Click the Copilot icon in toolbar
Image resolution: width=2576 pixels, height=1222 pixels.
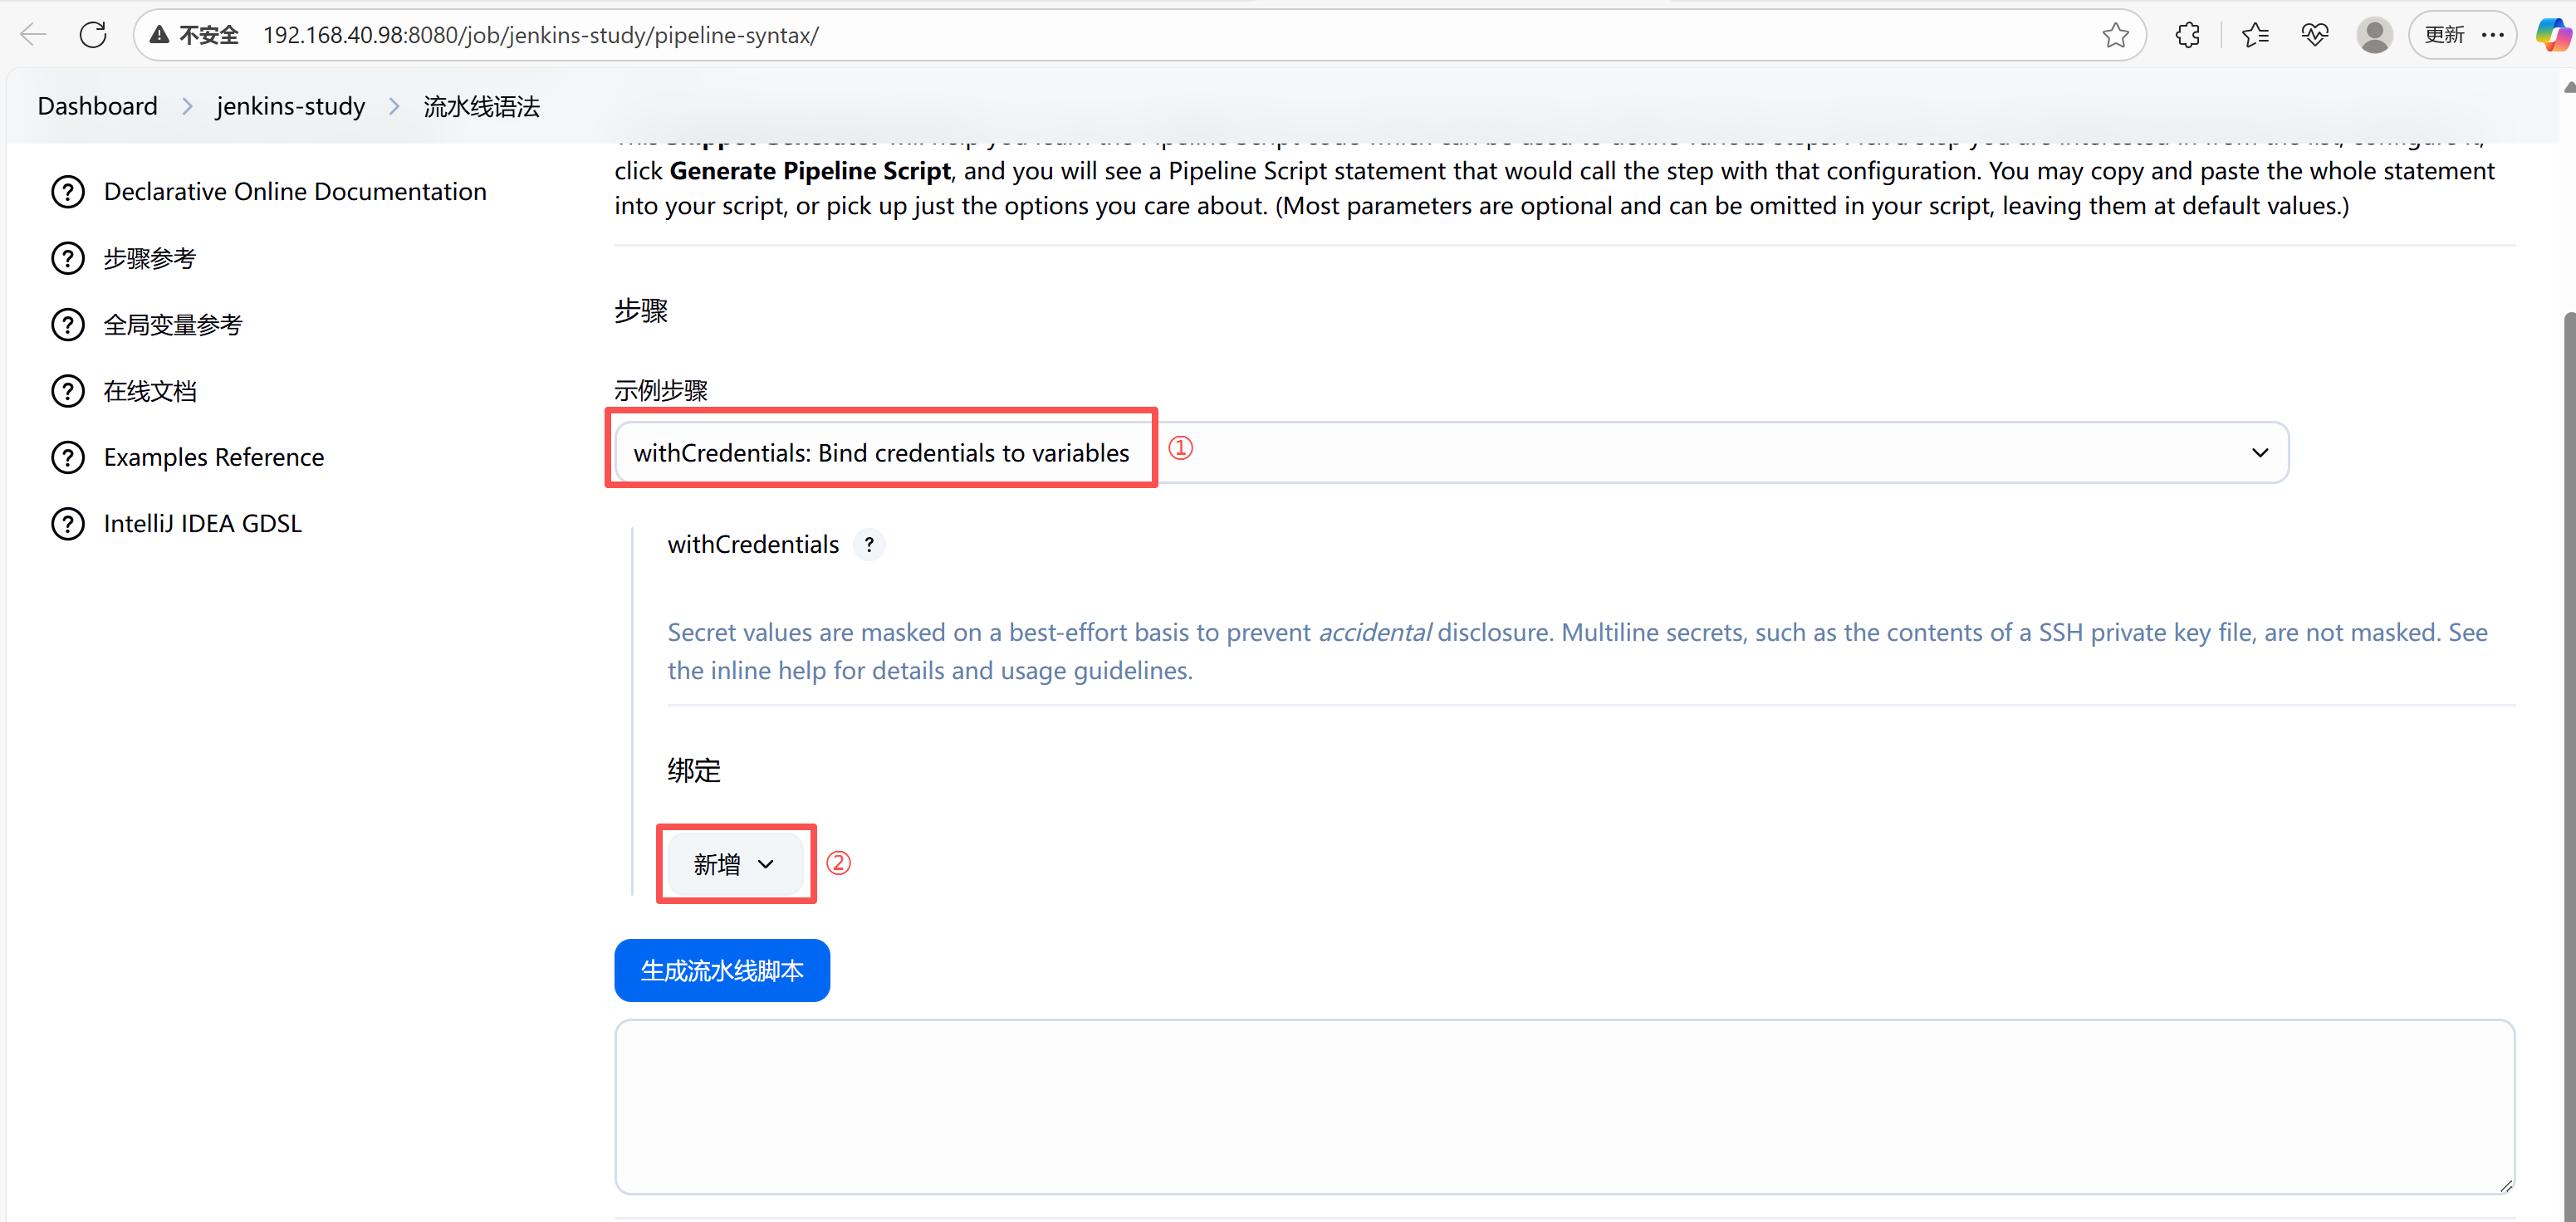pyautogui.click(x=2553, y=35)
